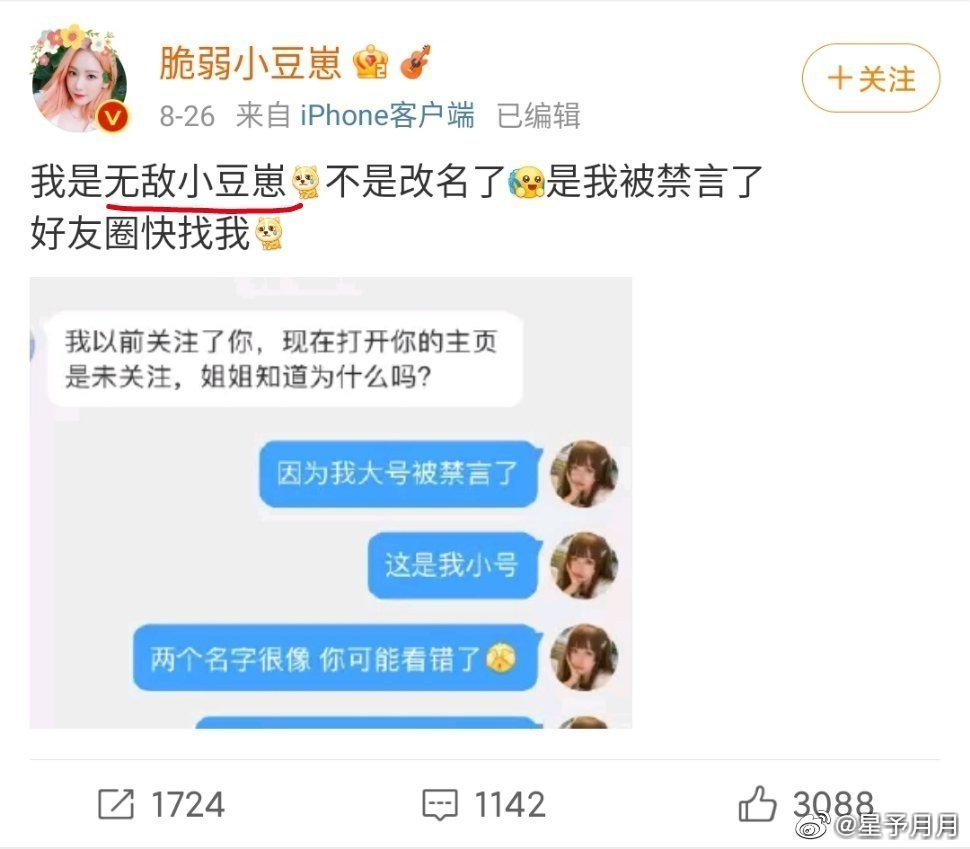
Task: Open comments via the speech bubble icon
Action: coord(440,804)
